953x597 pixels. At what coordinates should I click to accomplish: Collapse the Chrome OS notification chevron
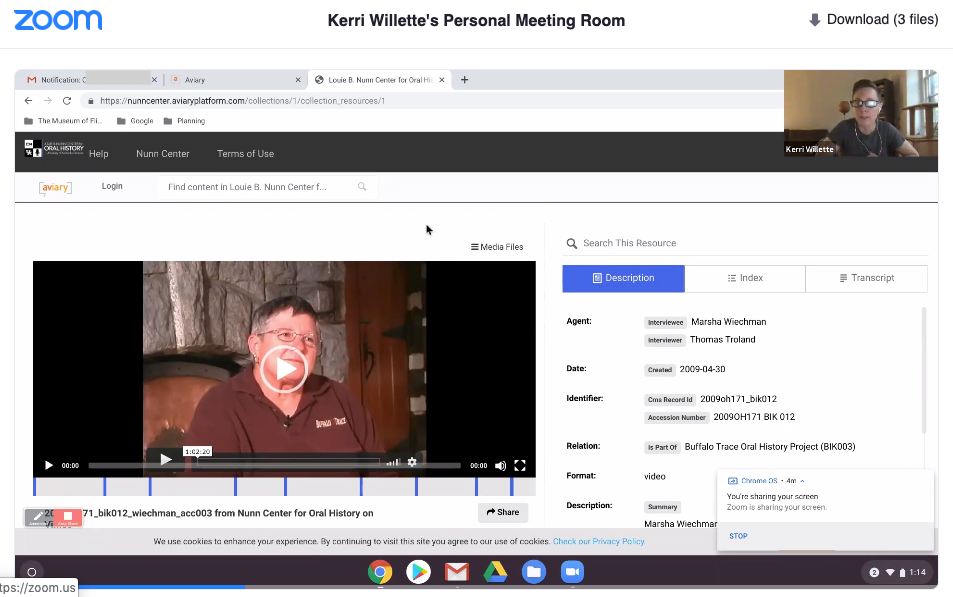(802, 481)
